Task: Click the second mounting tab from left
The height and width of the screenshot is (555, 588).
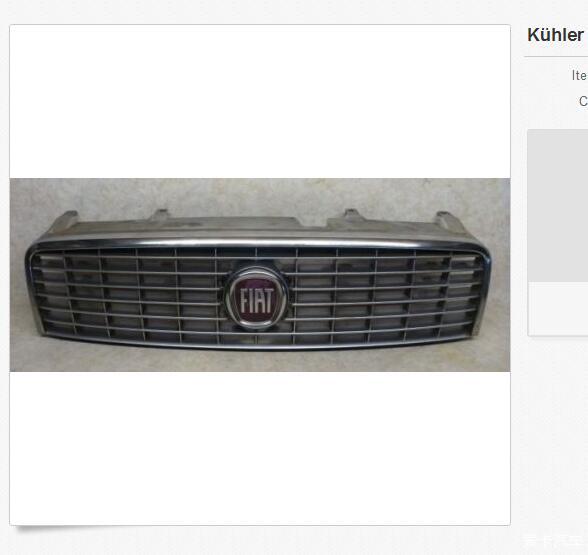Action: [160, 215]
